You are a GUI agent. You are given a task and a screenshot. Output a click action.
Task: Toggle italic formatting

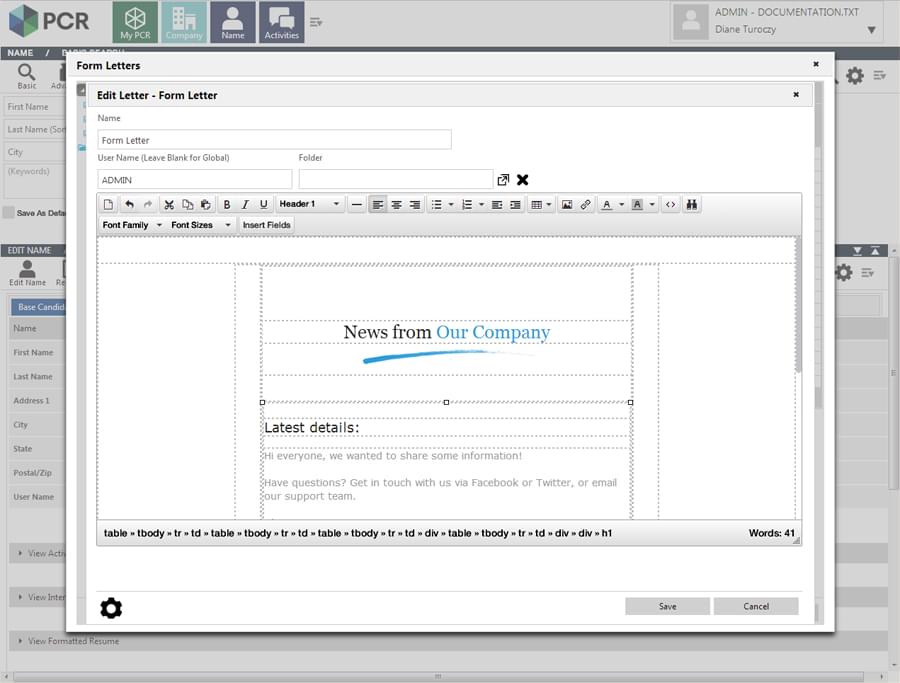[x=245, y=204]
